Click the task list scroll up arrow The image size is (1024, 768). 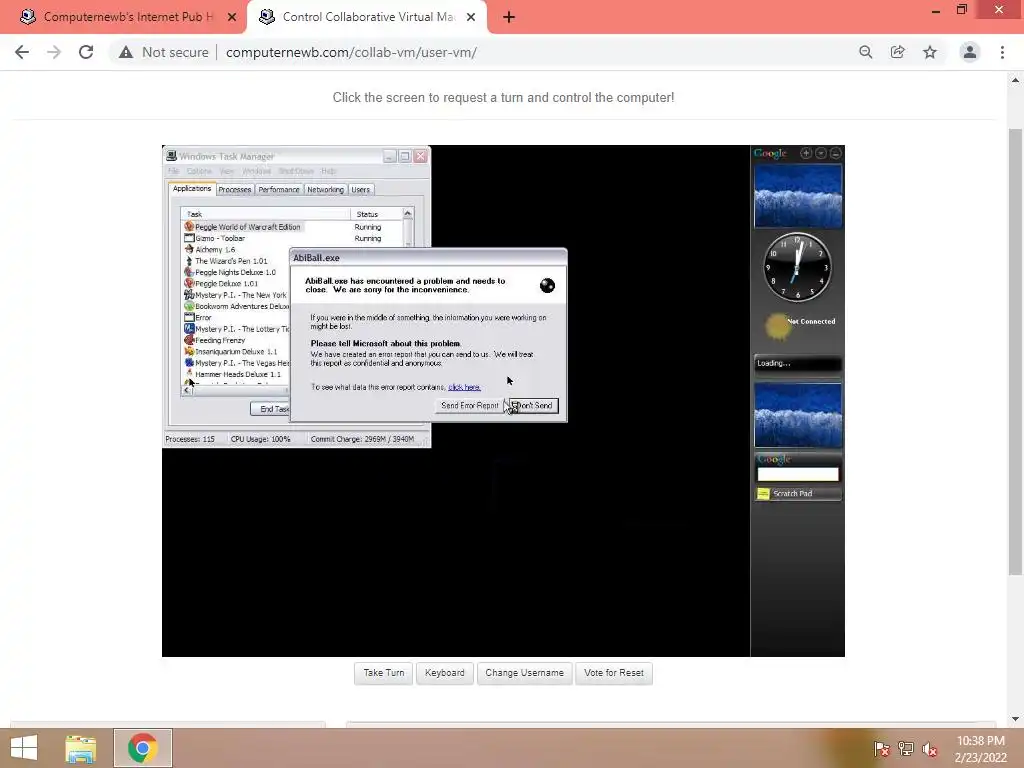[x=408, y=214]
